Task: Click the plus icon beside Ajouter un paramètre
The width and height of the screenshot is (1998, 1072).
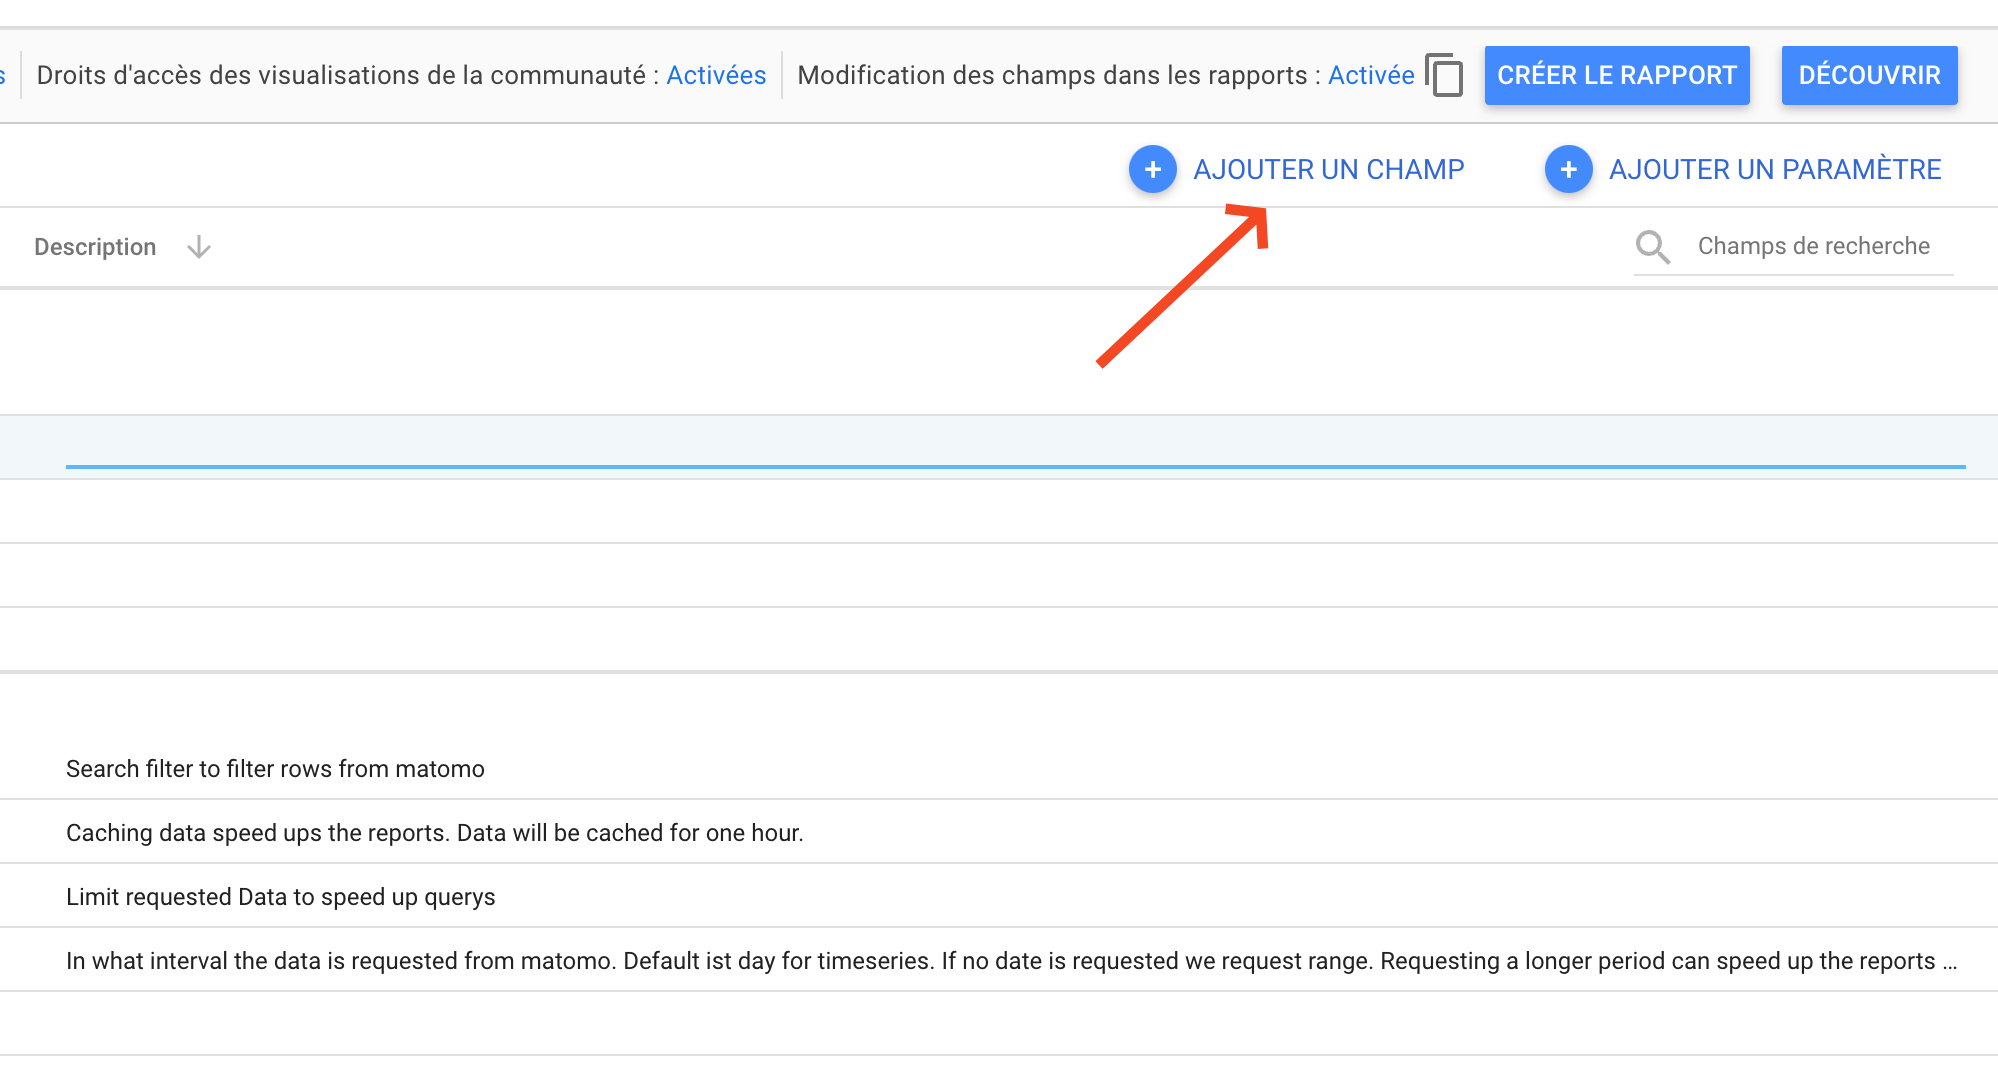Action: point(1568,170)
